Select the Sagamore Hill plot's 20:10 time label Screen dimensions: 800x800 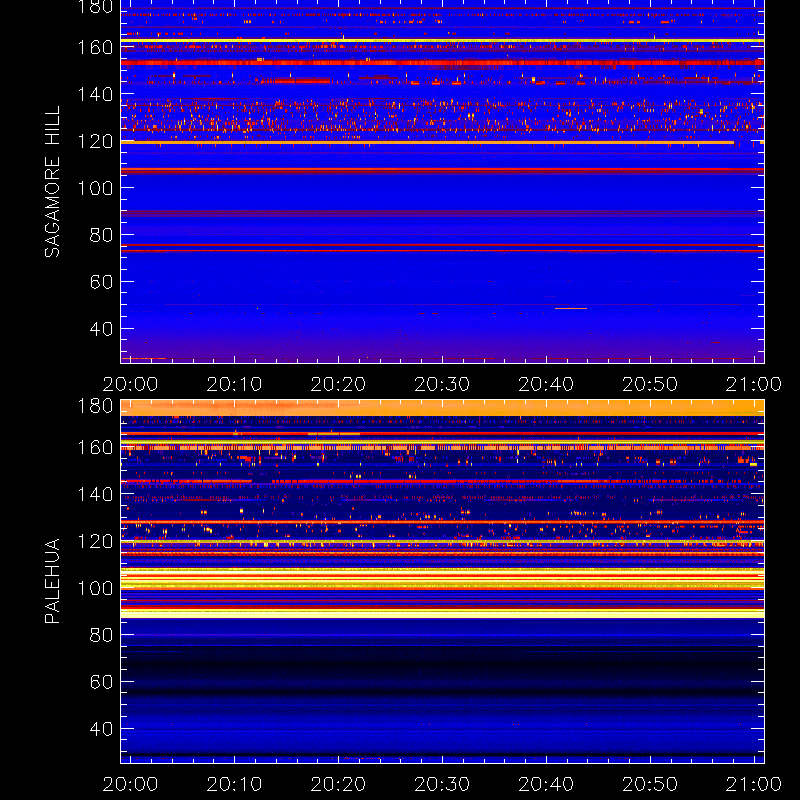click(x=234, y=384)
